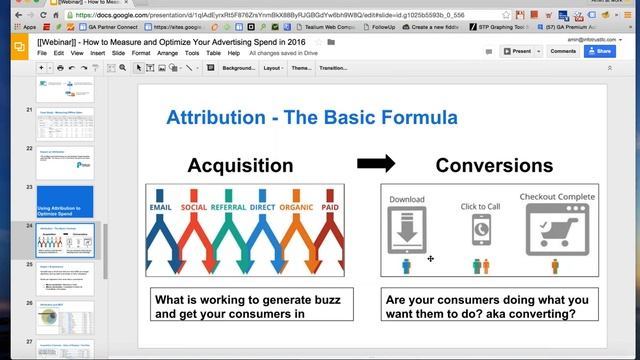Screen dimensions: 640x360
Task: Click the acquisition channels arrows image
Action: 245,230
